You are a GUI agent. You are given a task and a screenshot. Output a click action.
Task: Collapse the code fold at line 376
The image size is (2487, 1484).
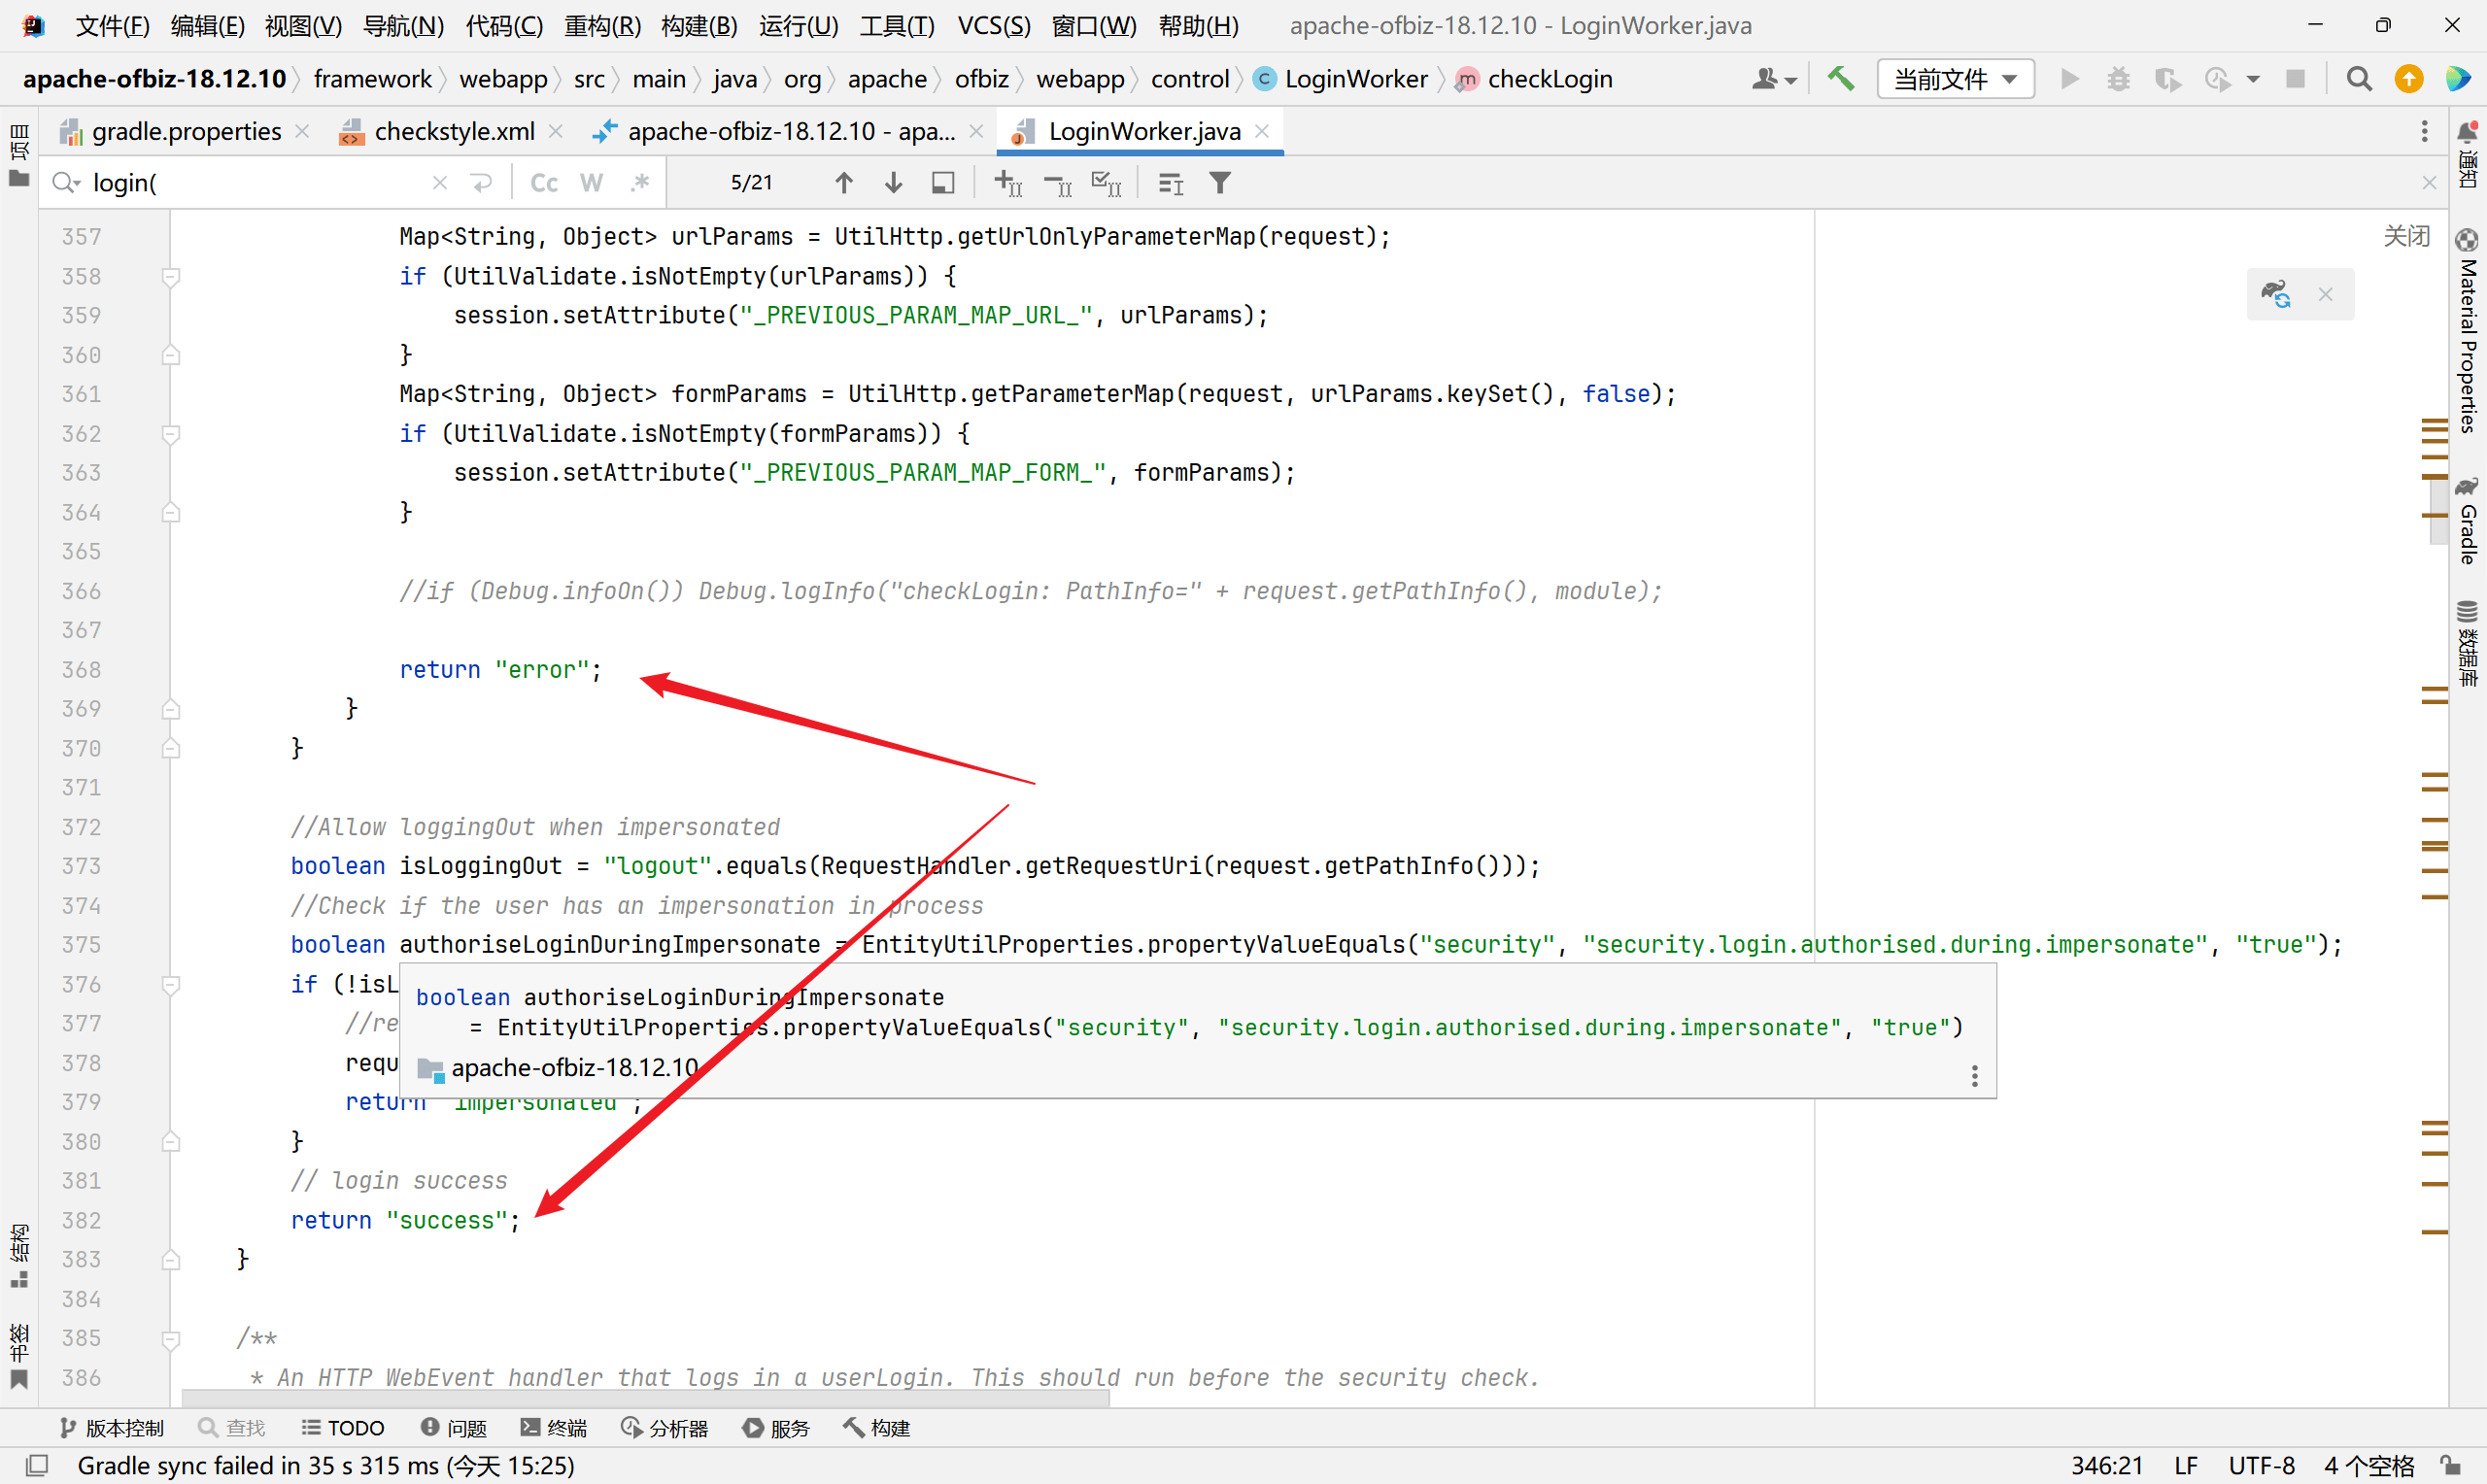tap(171, 985)
